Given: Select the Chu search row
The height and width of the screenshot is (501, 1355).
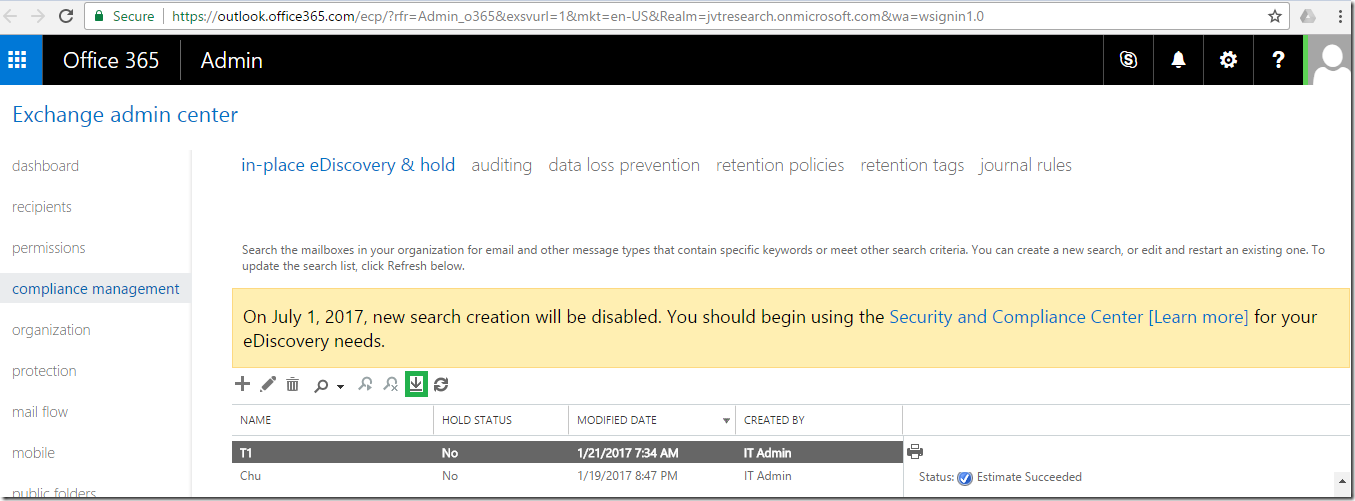Looking at the screenshot, I should [567, 476].
